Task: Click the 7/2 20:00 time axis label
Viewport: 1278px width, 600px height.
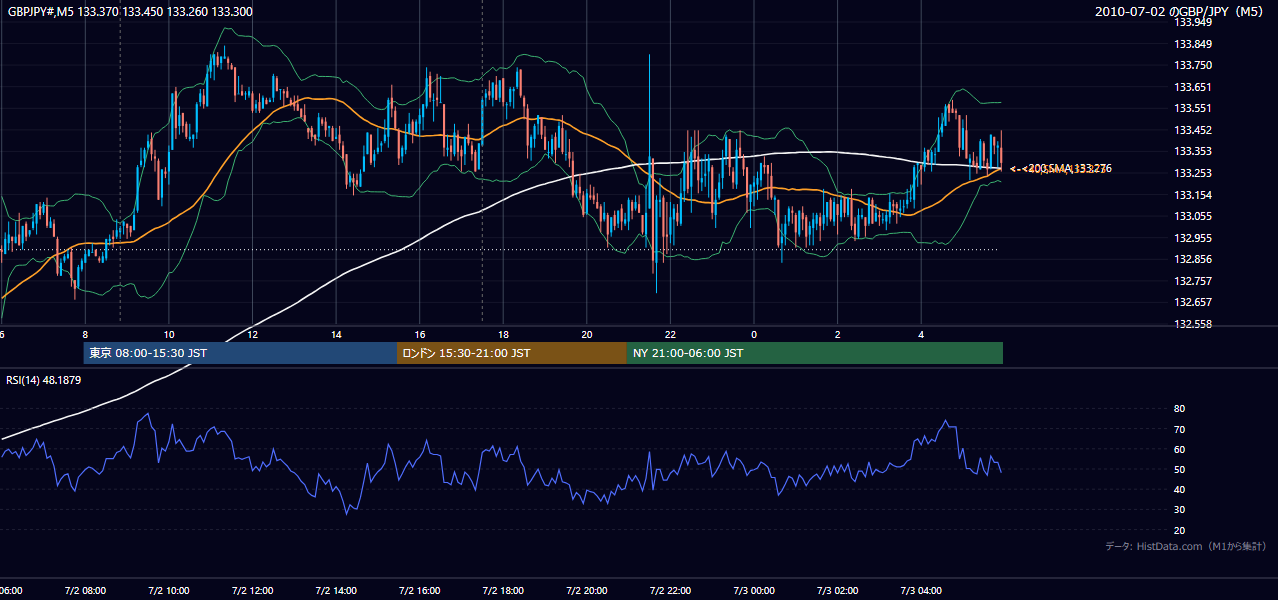Action: click(587, 590)
